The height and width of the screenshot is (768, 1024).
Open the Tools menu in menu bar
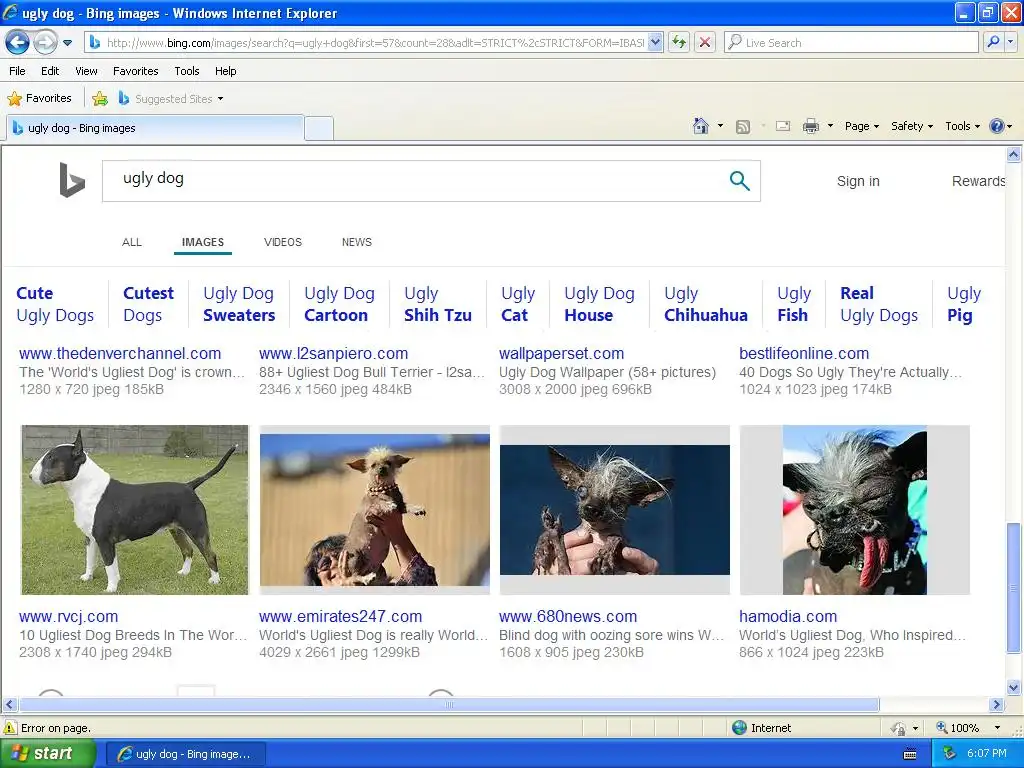(x=187, y=71)
